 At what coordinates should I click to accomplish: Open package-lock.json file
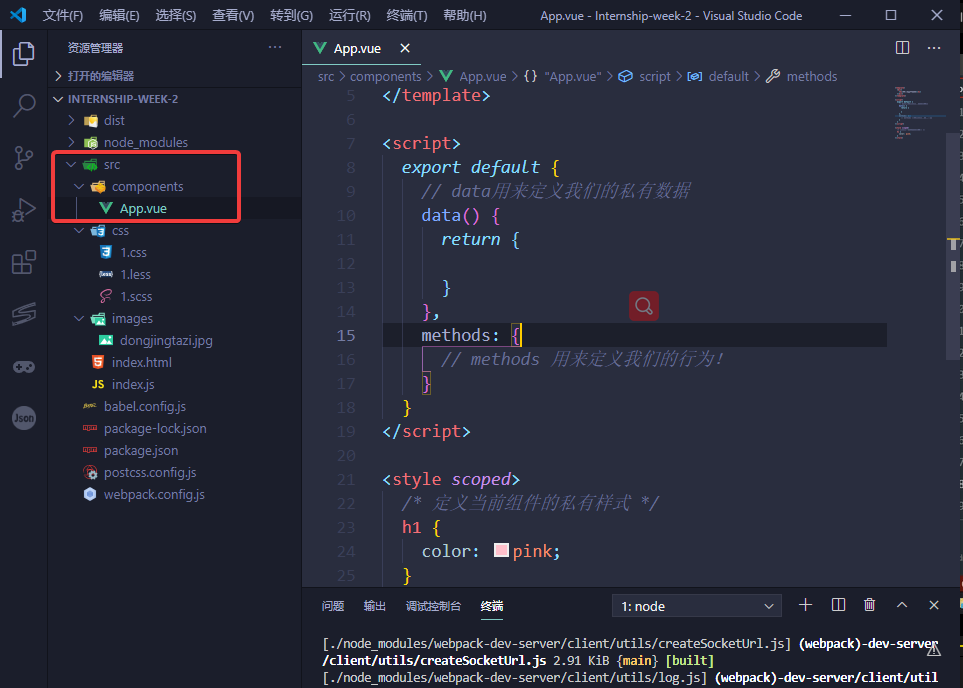[175, 429]
